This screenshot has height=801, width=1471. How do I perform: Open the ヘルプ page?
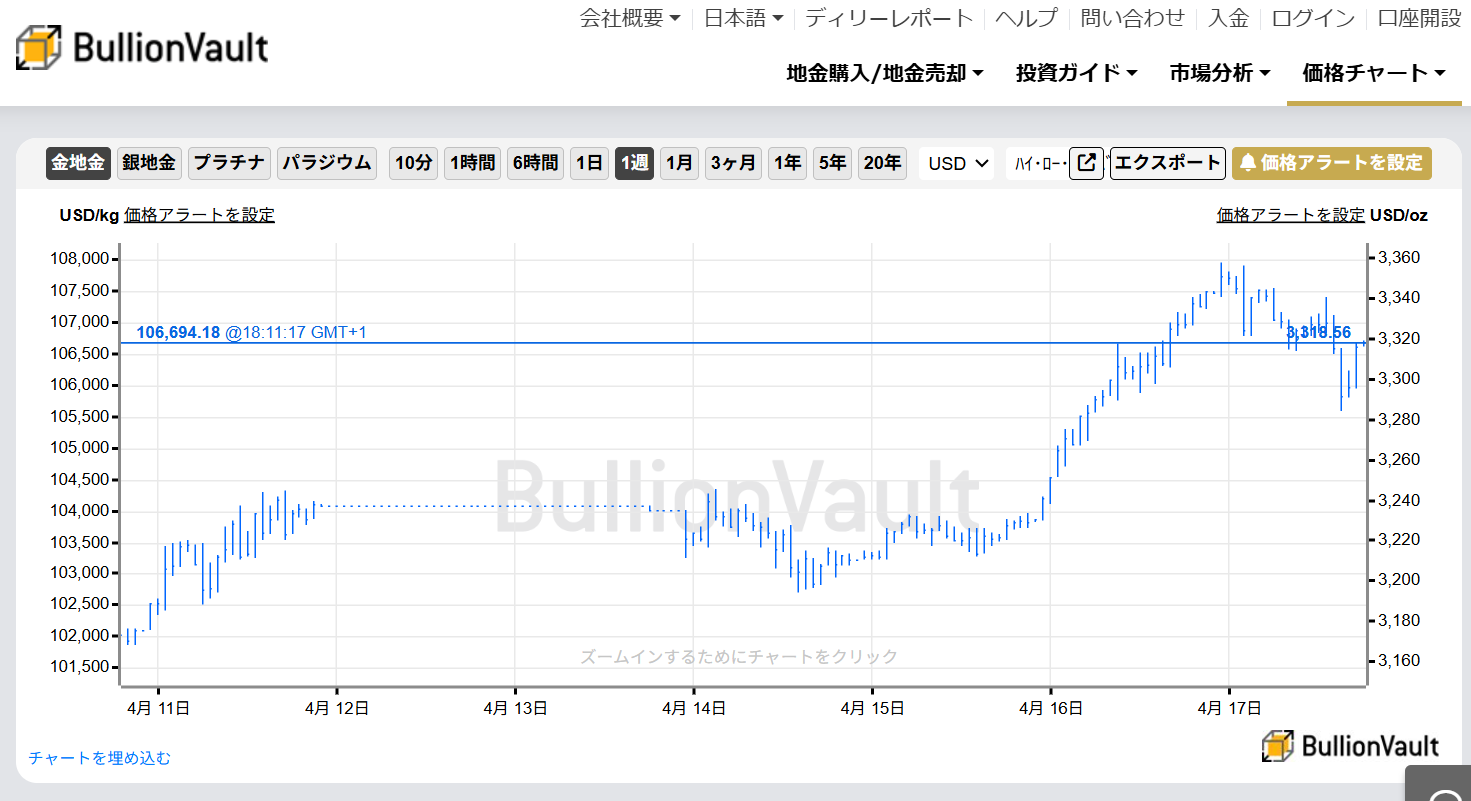coord(1026,18)
